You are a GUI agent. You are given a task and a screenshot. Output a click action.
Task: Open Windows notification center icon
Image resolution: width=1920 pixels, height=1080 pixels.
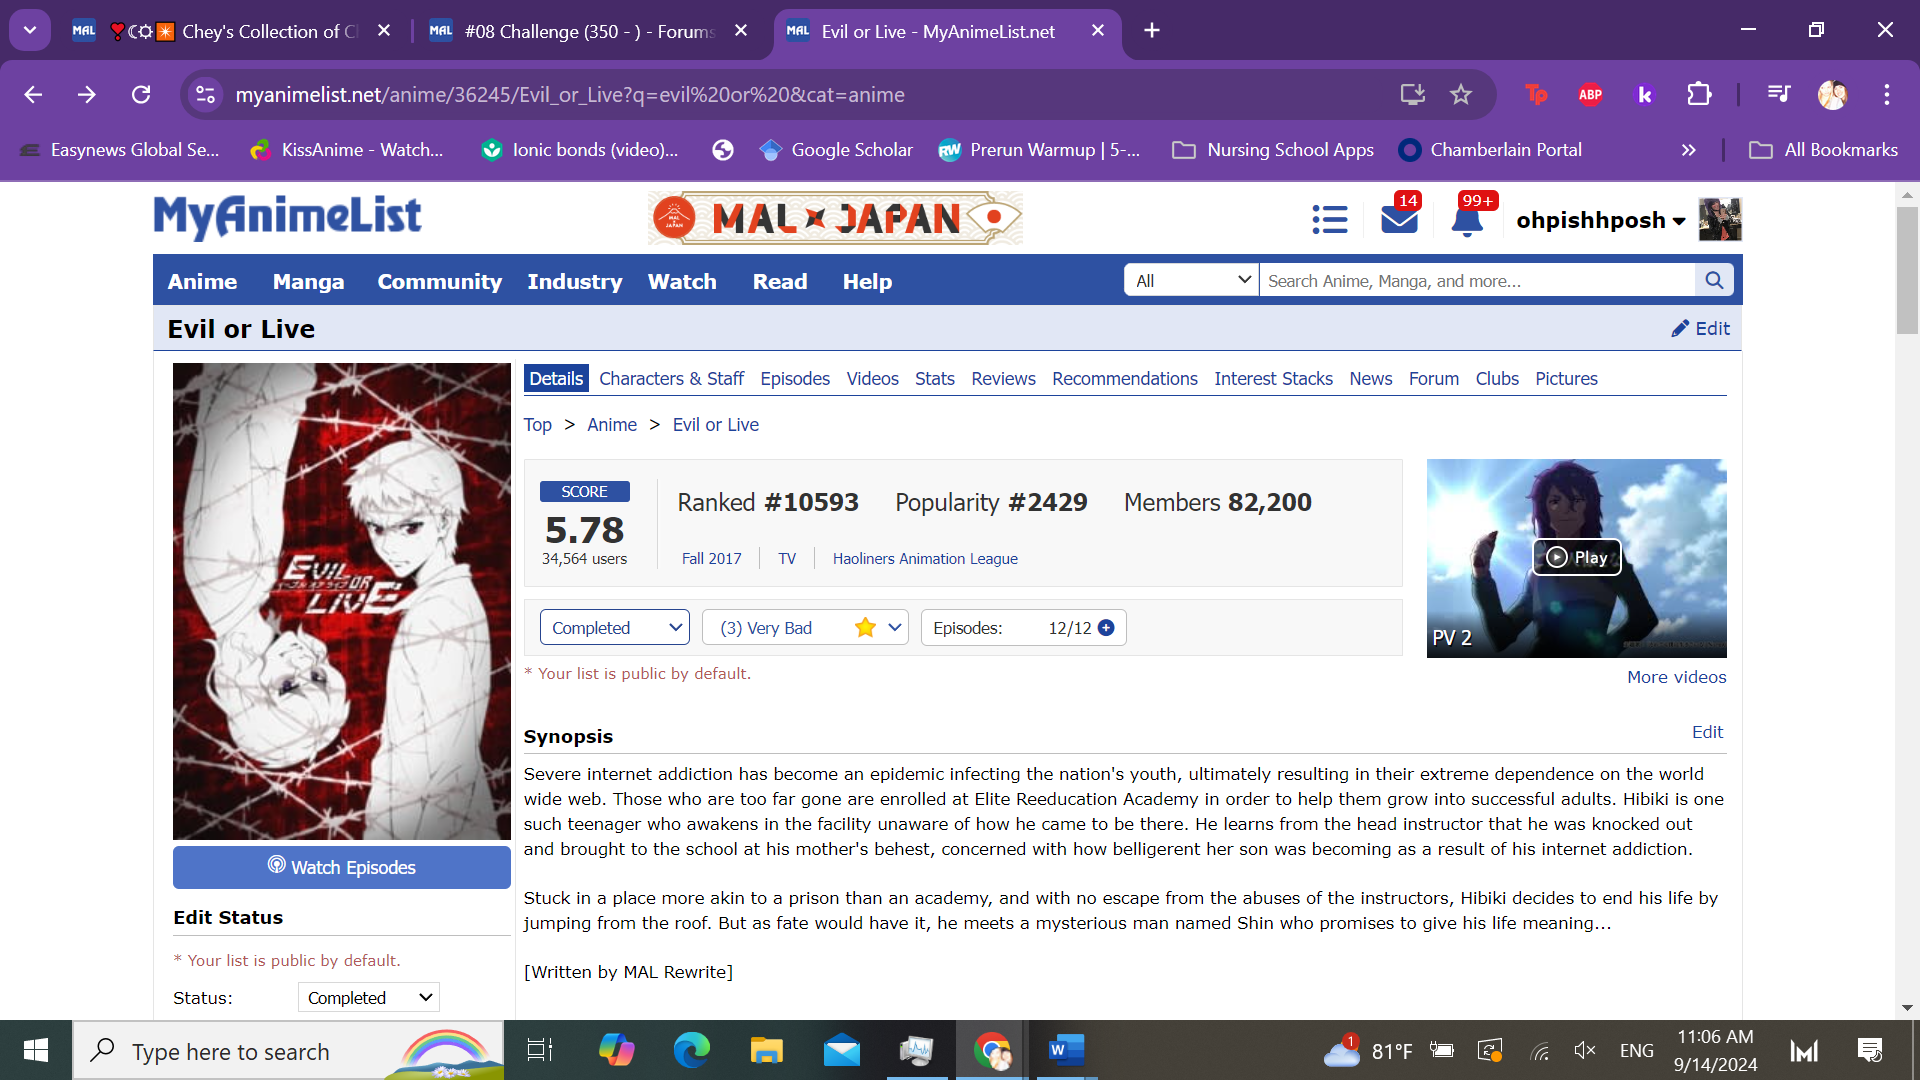pos(1870,1050)
